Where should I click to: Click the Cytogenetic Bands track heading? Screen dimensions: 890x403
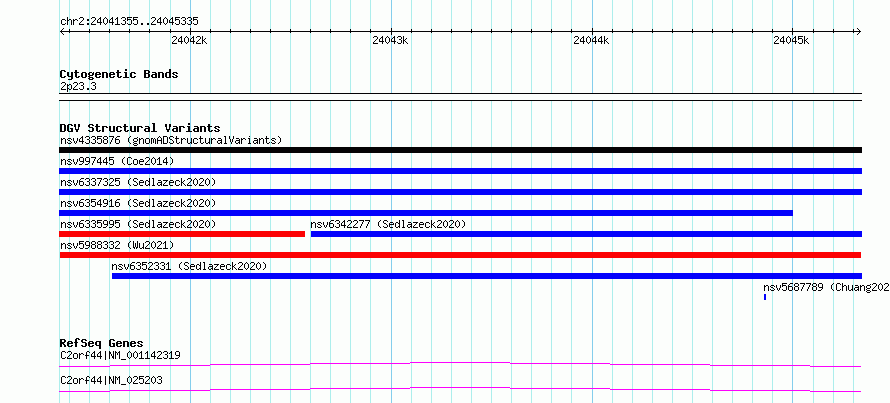point(119,74)
